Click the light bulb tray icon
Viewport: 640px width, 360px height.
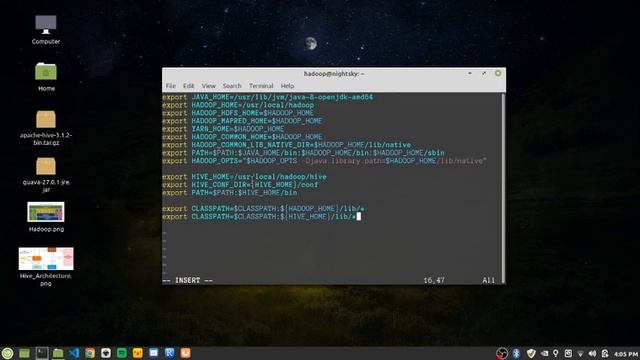[x=556, y=353]
